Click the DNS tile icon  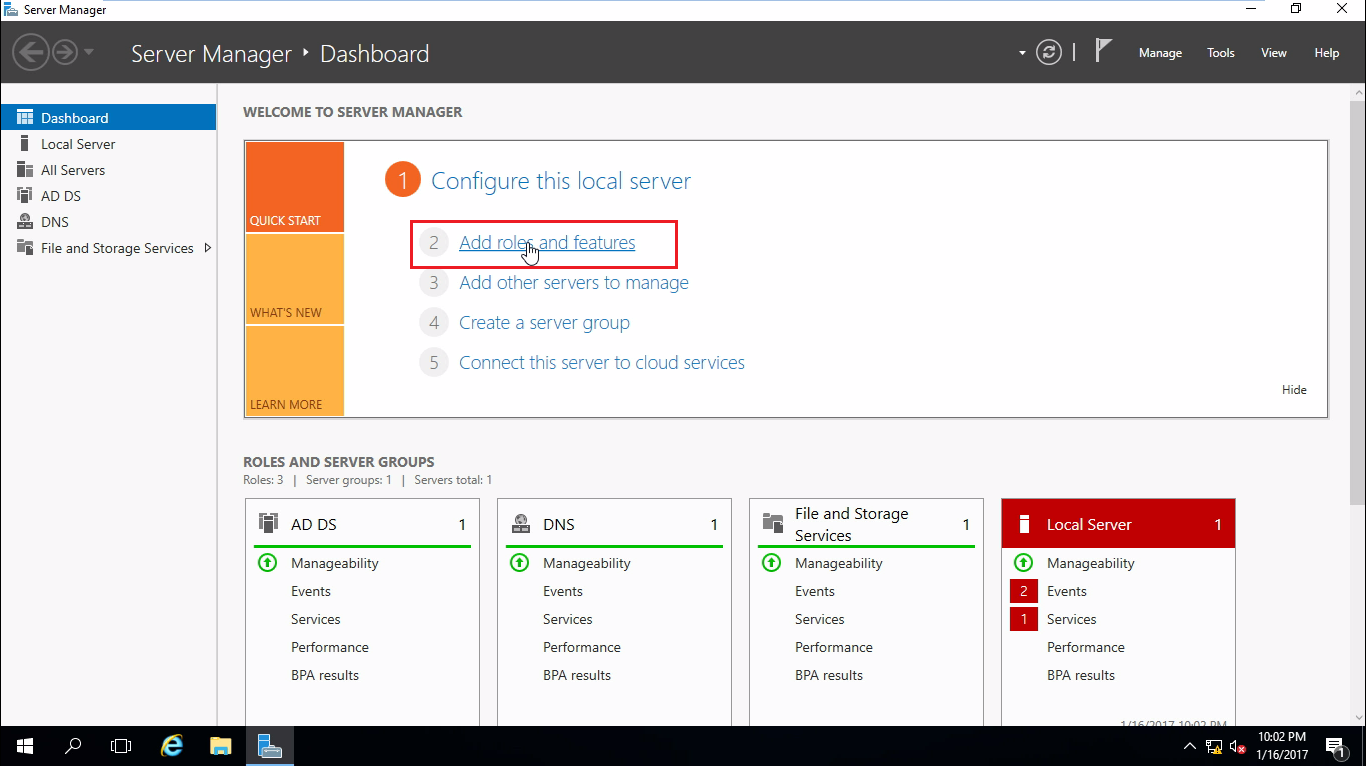tap(520, 523)
